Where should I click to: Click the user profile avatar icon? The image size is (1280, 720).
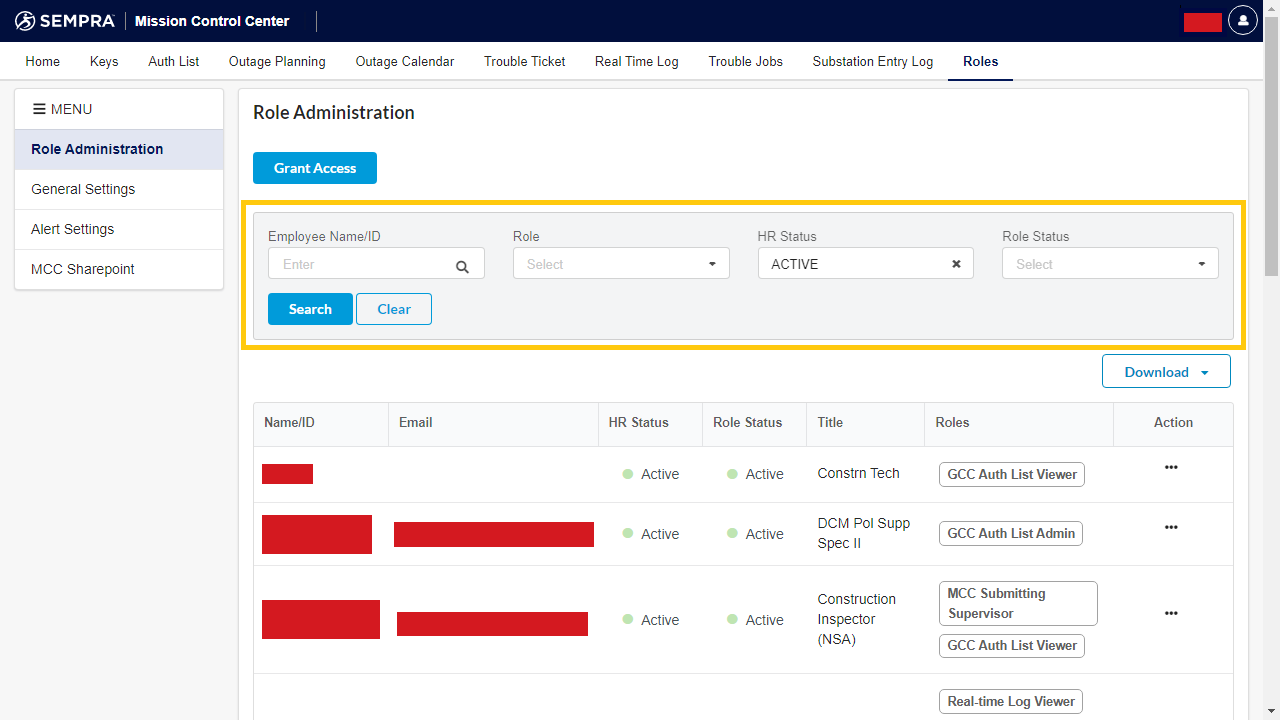pos(1243,20)
